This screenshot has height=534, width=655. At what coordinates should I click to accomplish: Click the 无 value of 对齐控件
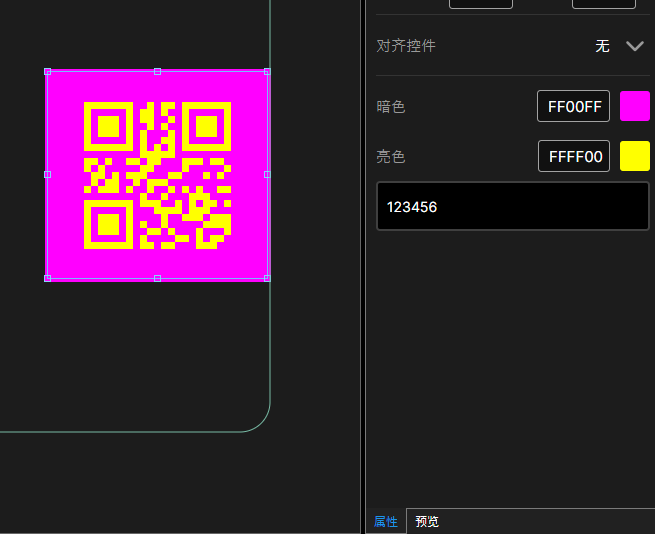coord(602,46)
